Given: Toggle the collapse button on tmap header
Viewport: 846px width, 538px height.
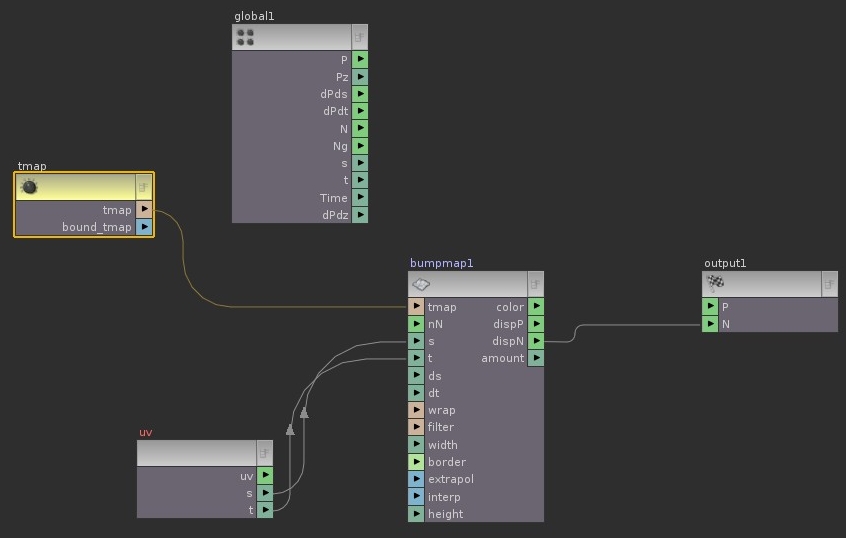Looking at the screenshot, I should tap(144, 187).
